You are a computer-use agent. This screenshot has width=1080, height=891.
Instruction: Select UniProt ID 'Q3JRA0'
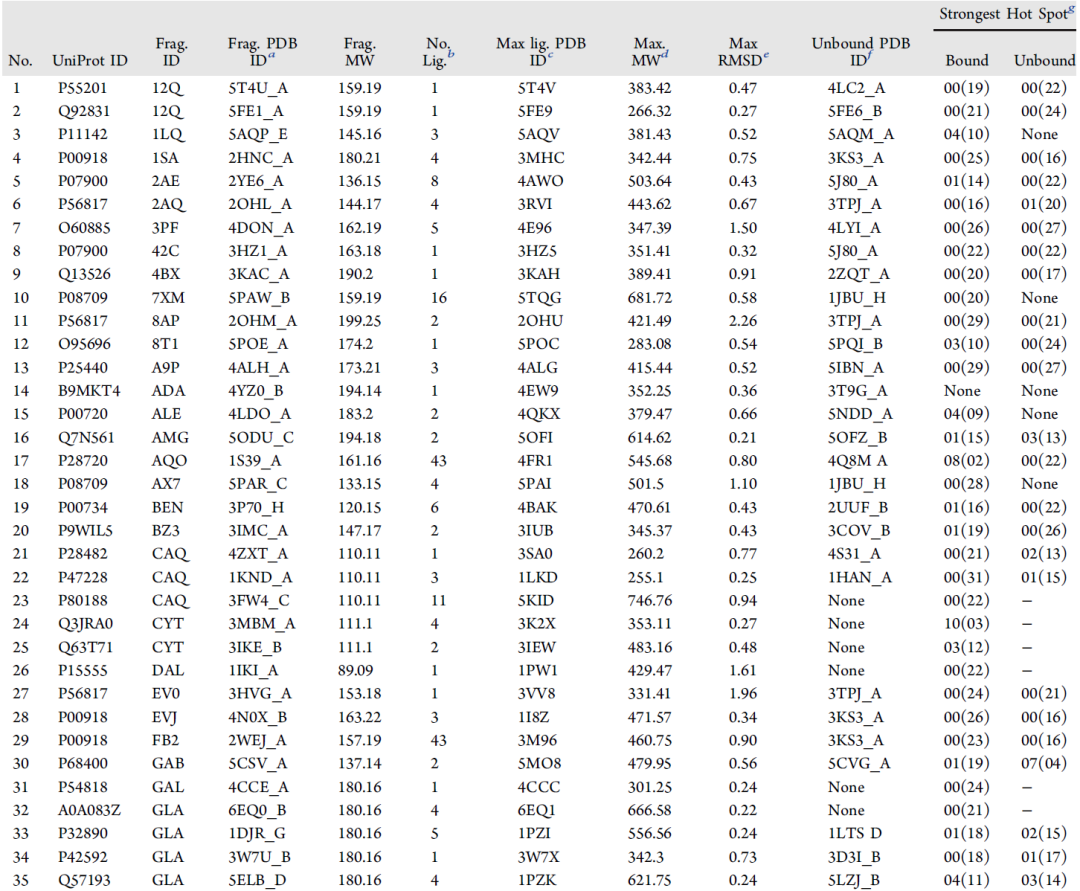click(85, 624)
